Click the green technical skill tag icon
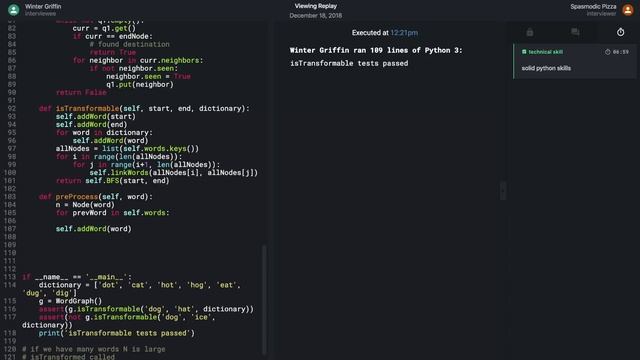The height and width of the screenshot is (360, 640). point(524,52)
